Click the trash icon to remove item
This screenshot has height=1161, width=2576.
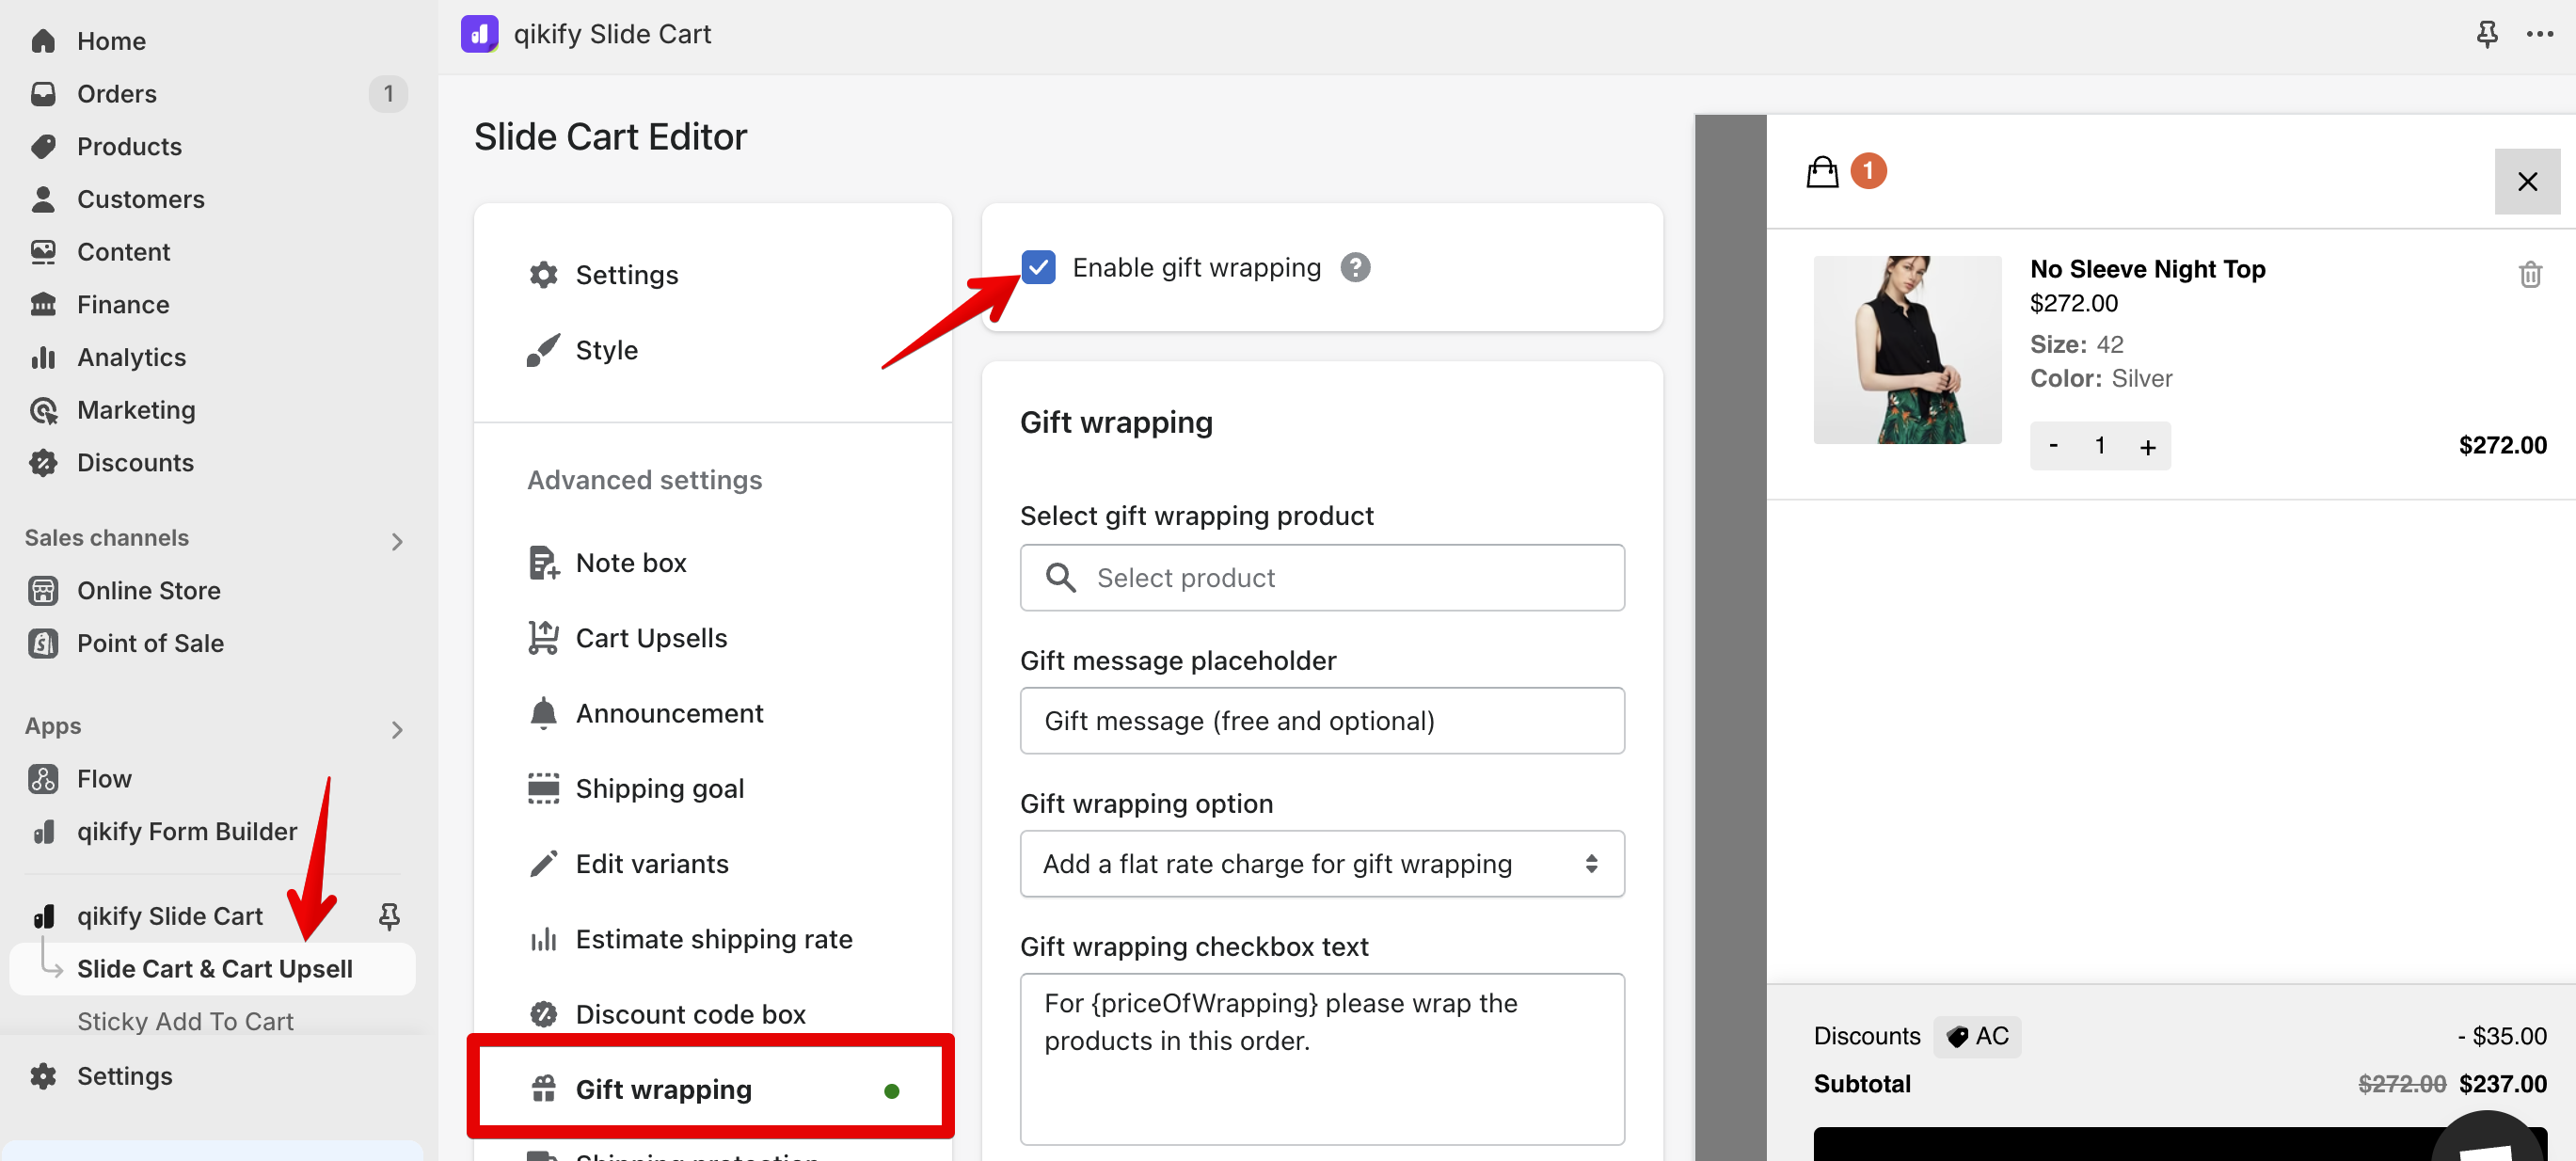point(2530,274)
